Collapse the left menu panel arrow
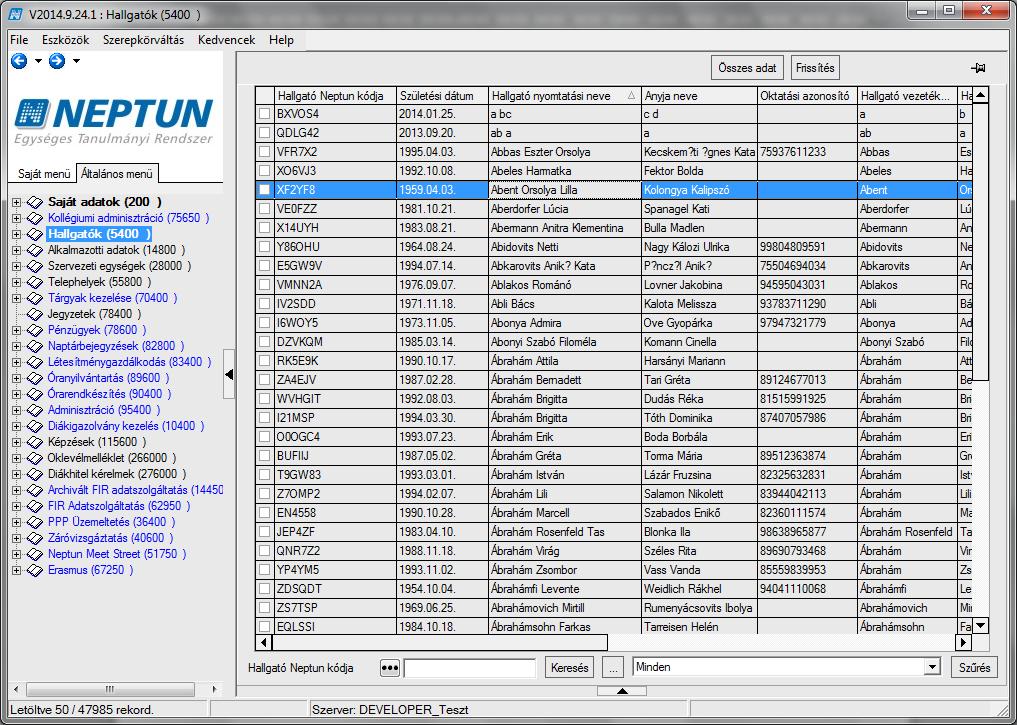Viewport: 1017px width, 725px height. pos(229,374)
